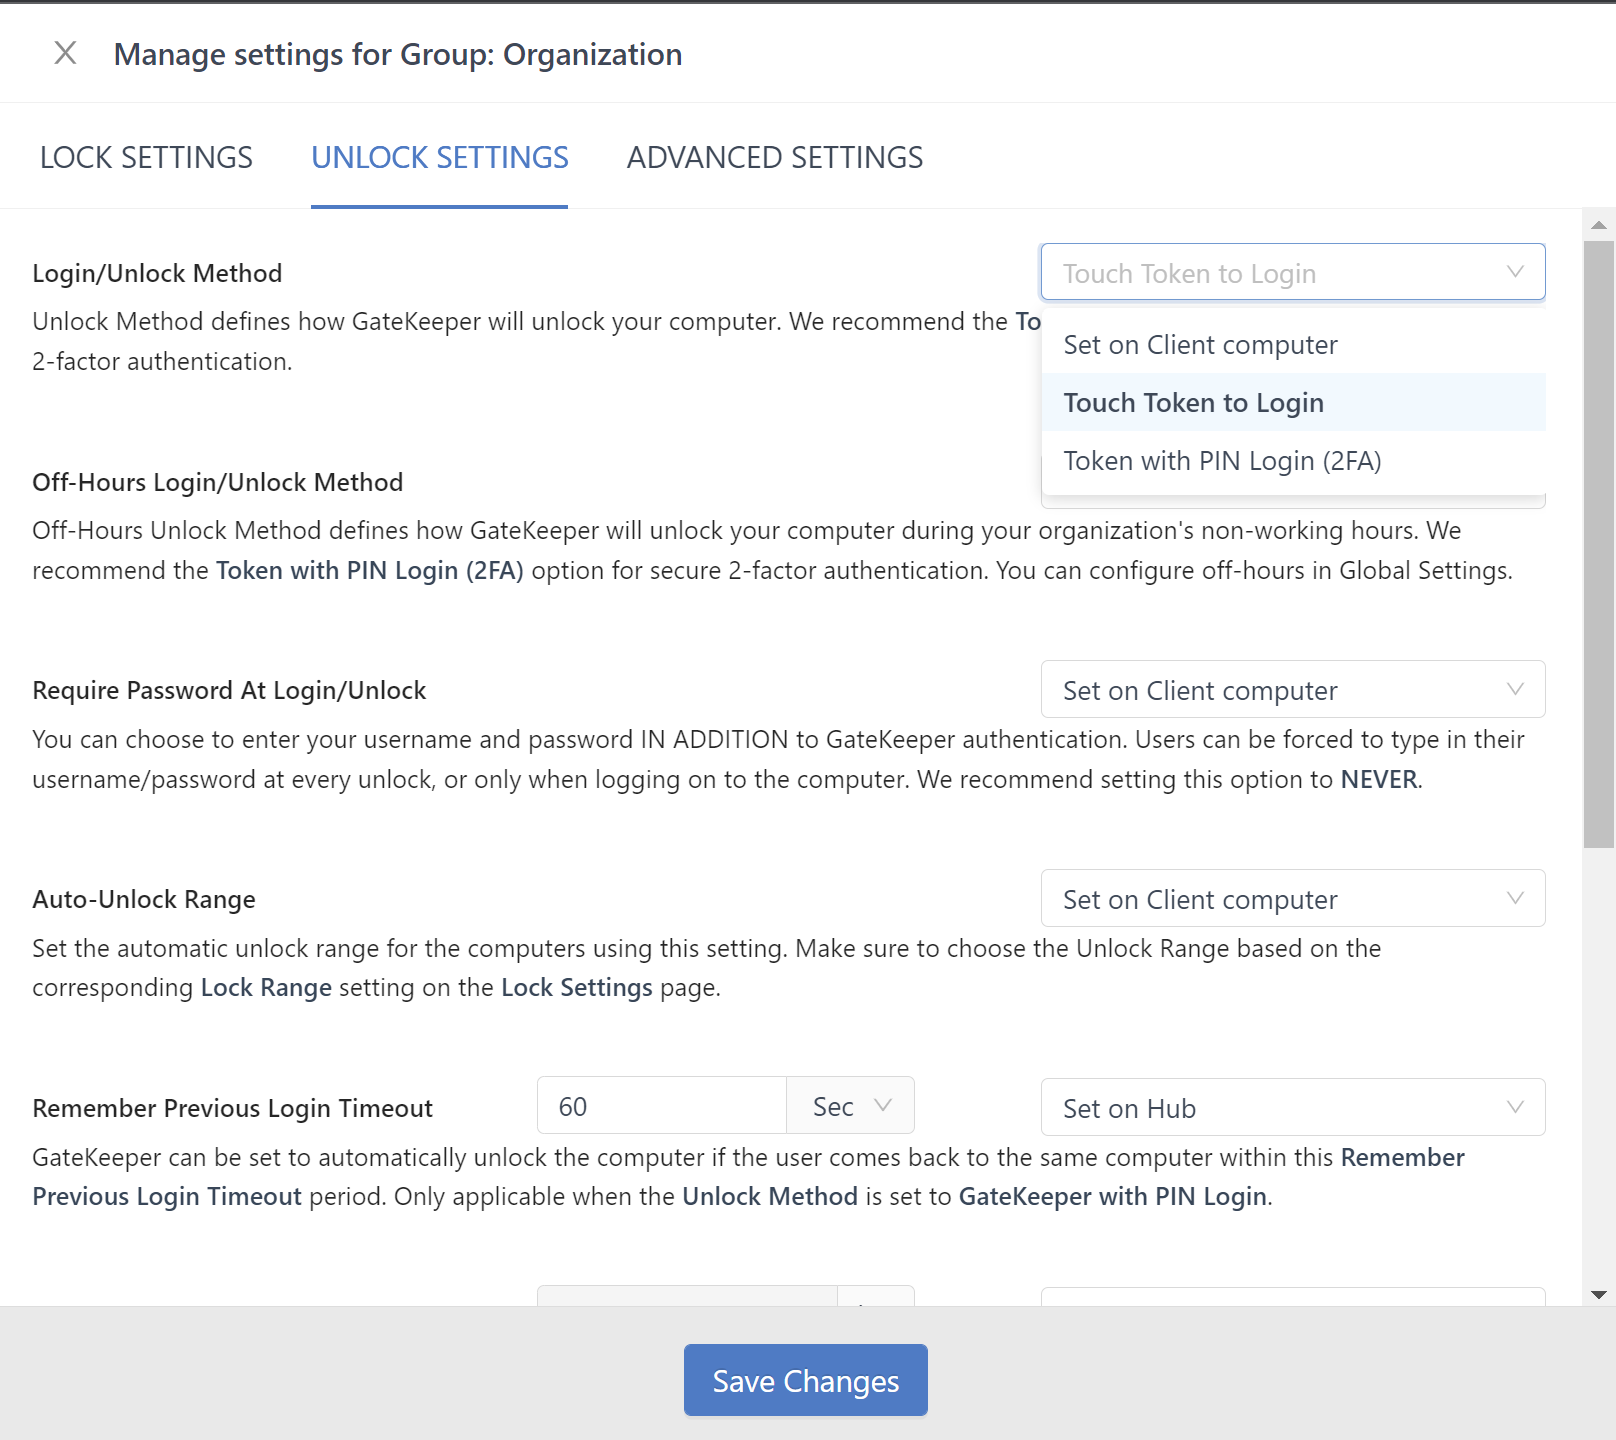
Task: Switch to the Lock Settings tab
Action: [x=146, y=158]
